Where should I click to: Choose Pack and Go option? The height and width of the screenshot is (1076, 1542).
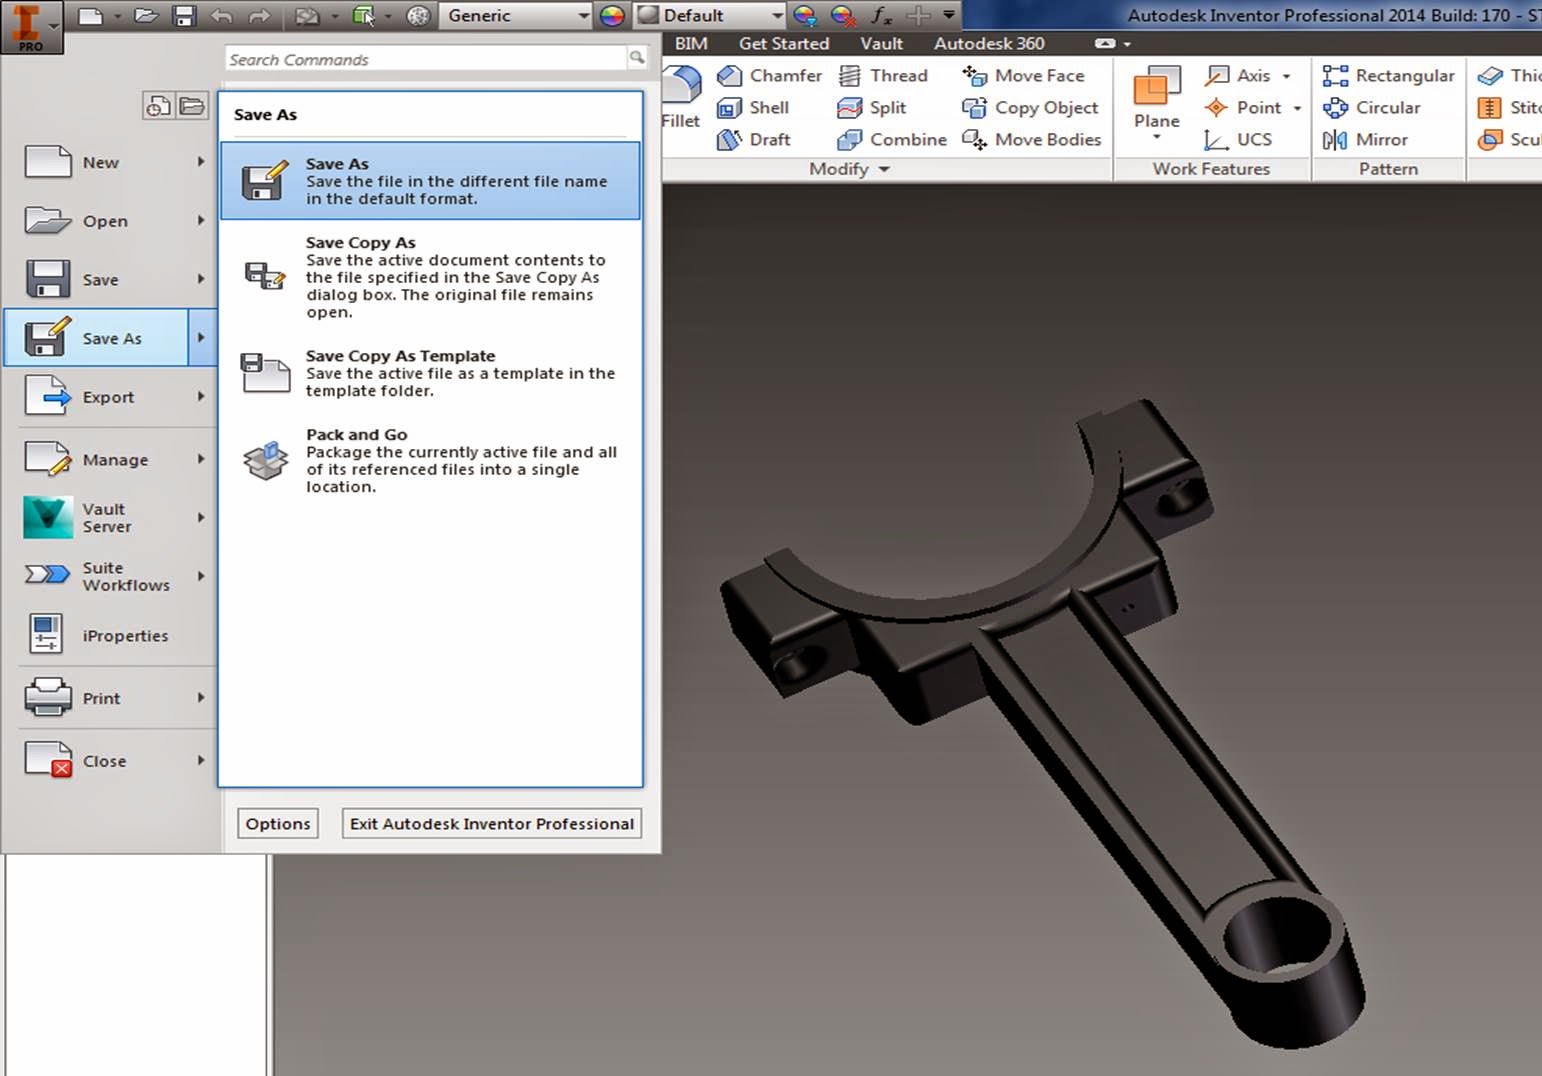coord(430,460)
